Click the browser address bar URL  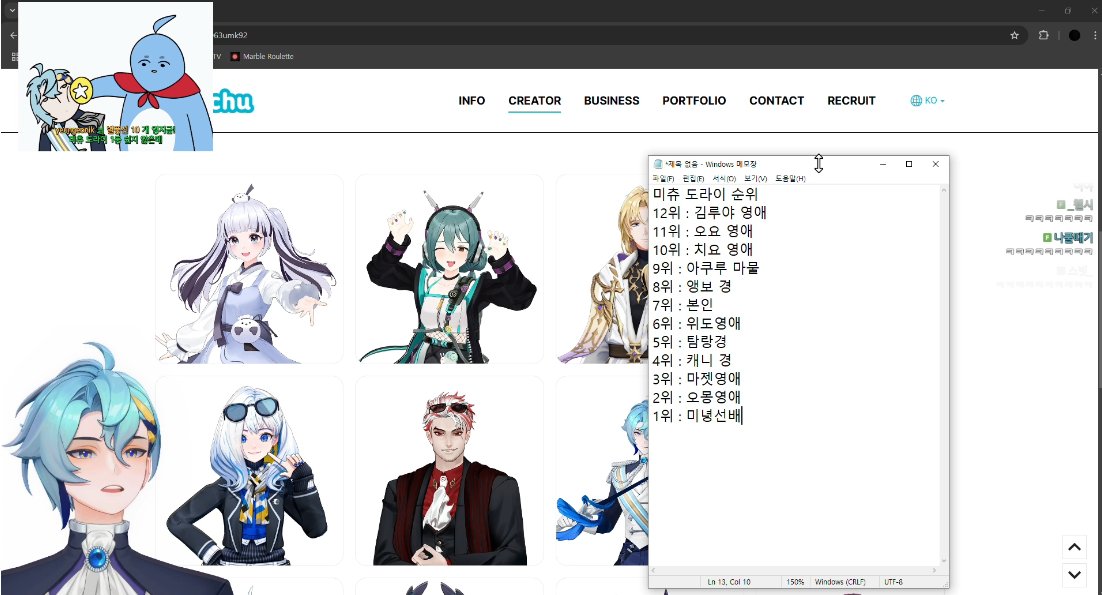coord(230,35)
